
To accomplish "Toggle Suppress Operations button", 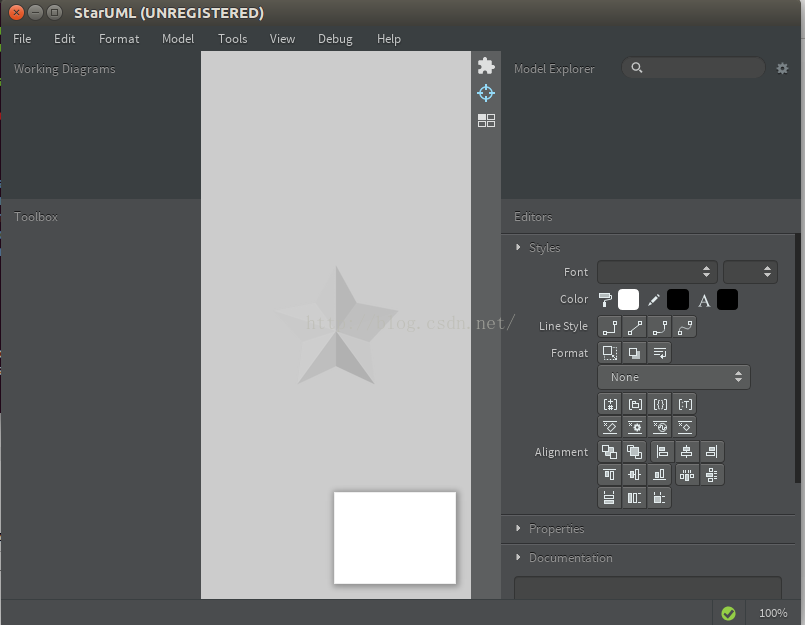I will click(x=635, y=427).
